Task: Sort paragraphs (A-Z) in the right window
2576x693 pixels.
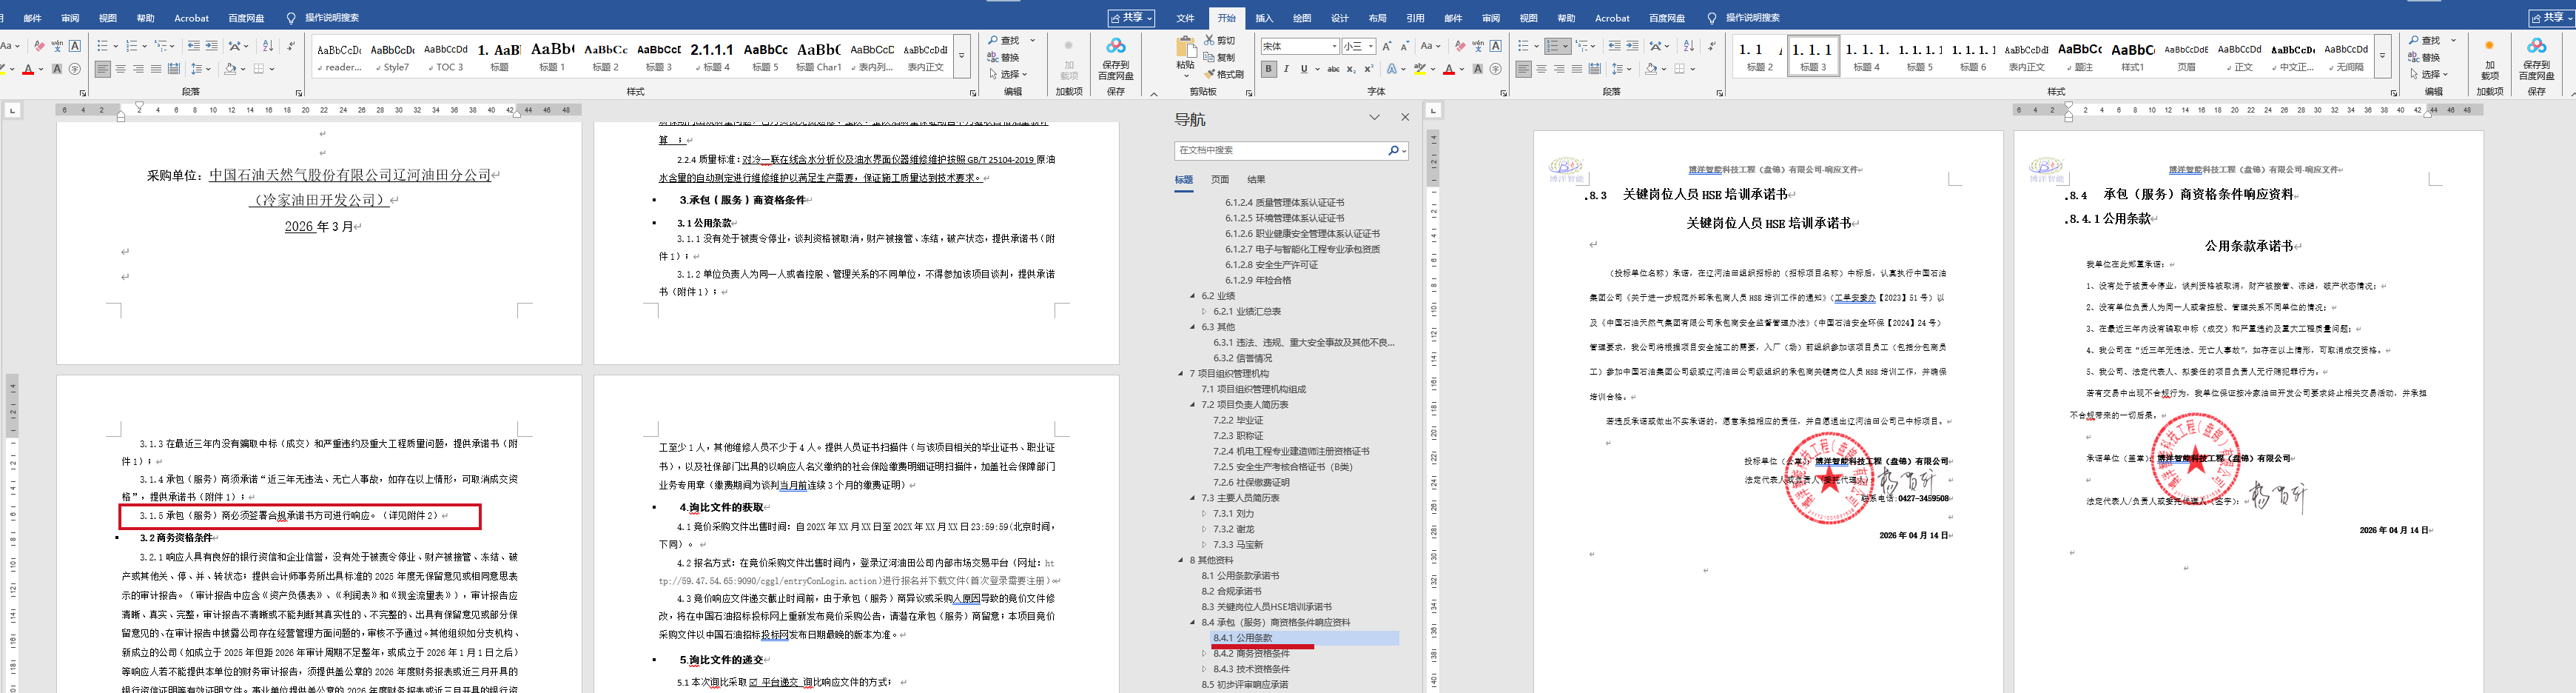Action: click(x=1689, y=46)
